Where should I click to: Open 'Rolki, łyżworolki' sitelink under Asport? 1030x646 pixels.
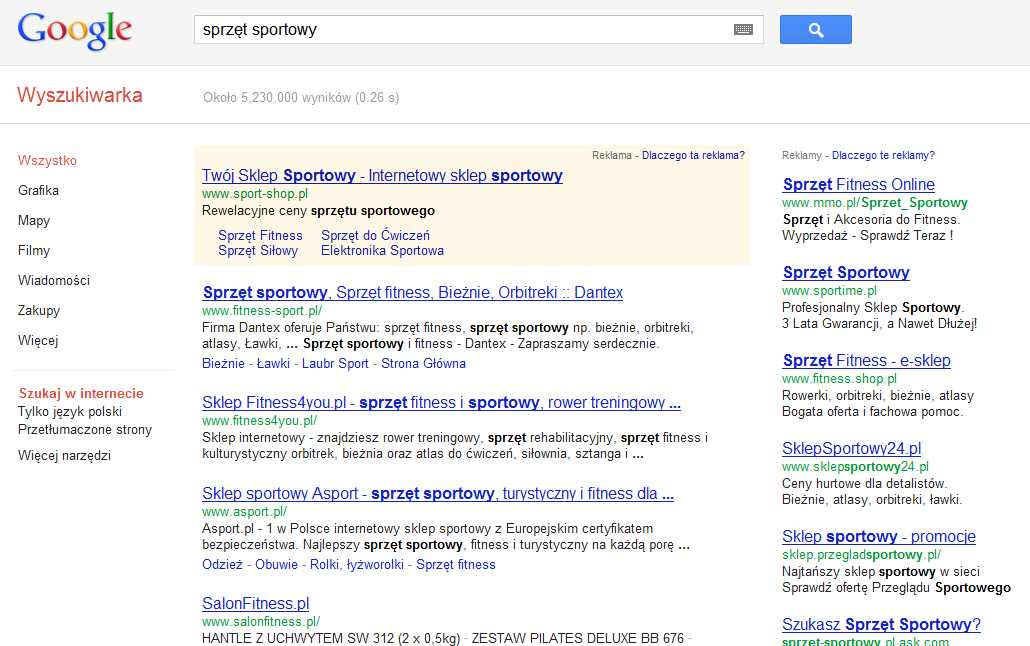pyautogui.click(x=357, y=565)
